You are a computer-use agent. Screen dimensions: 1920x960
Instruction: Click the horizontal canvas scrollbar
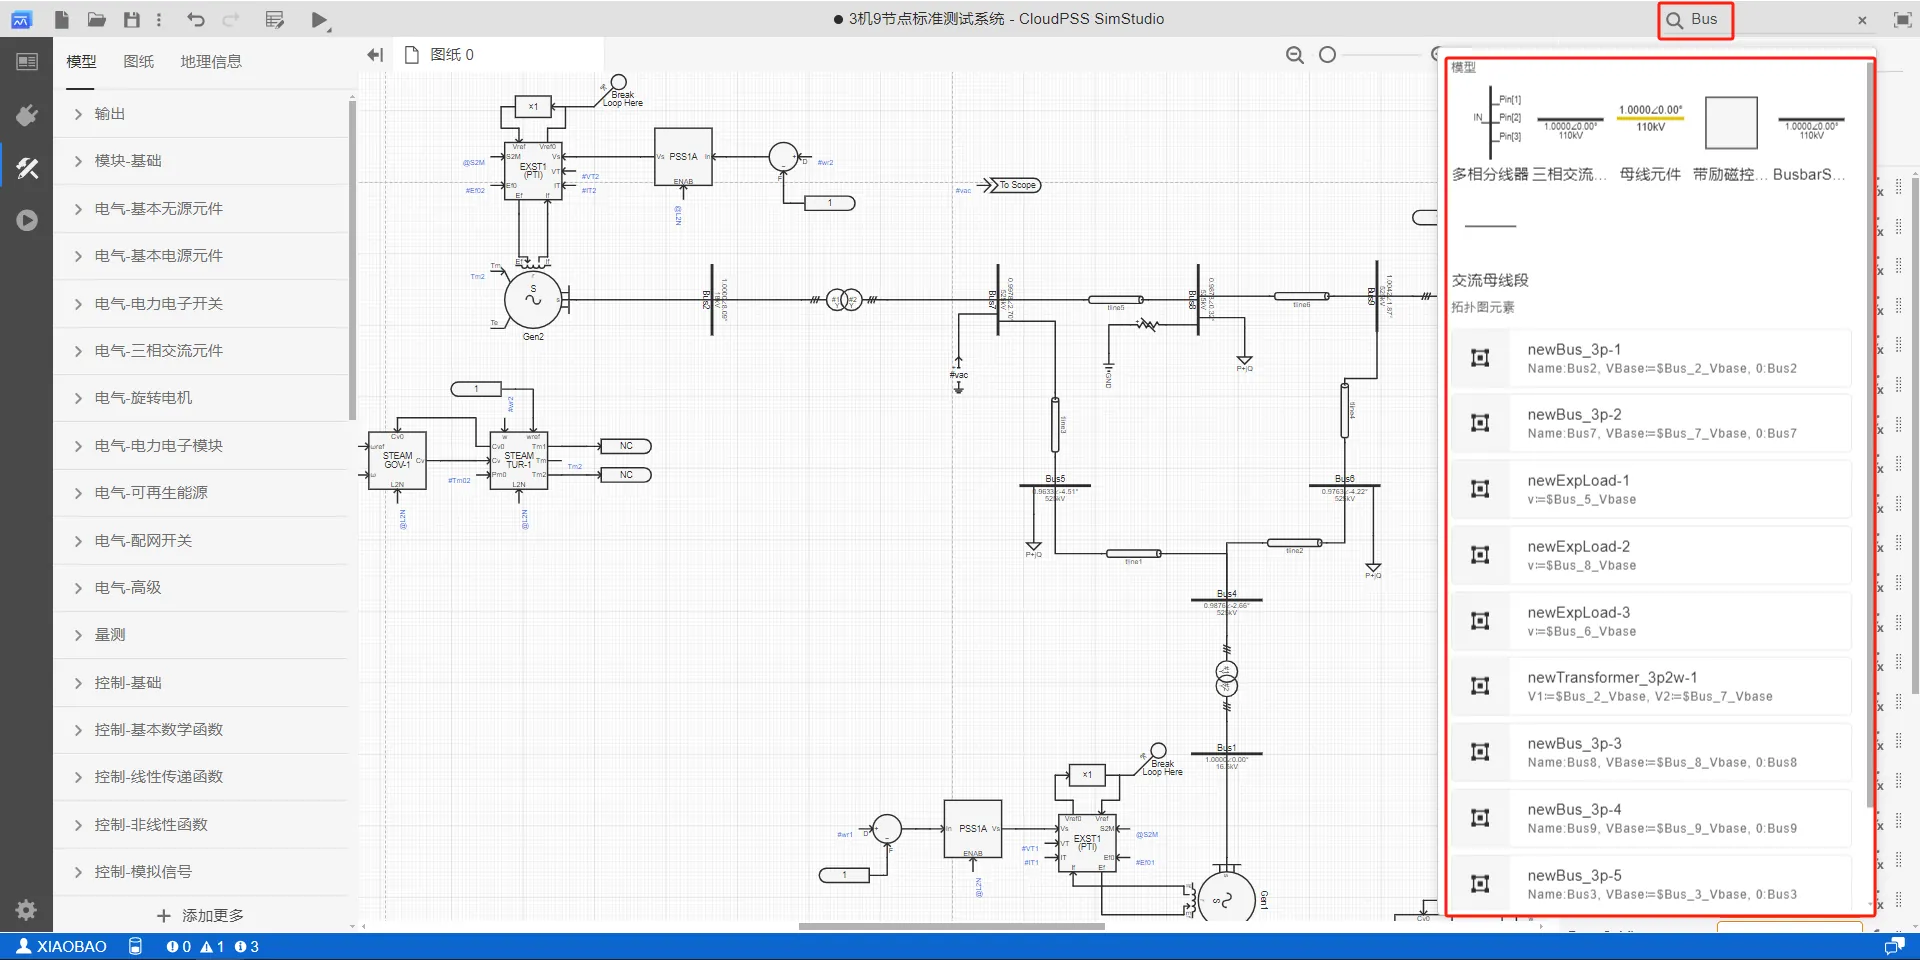click(951, 926)
